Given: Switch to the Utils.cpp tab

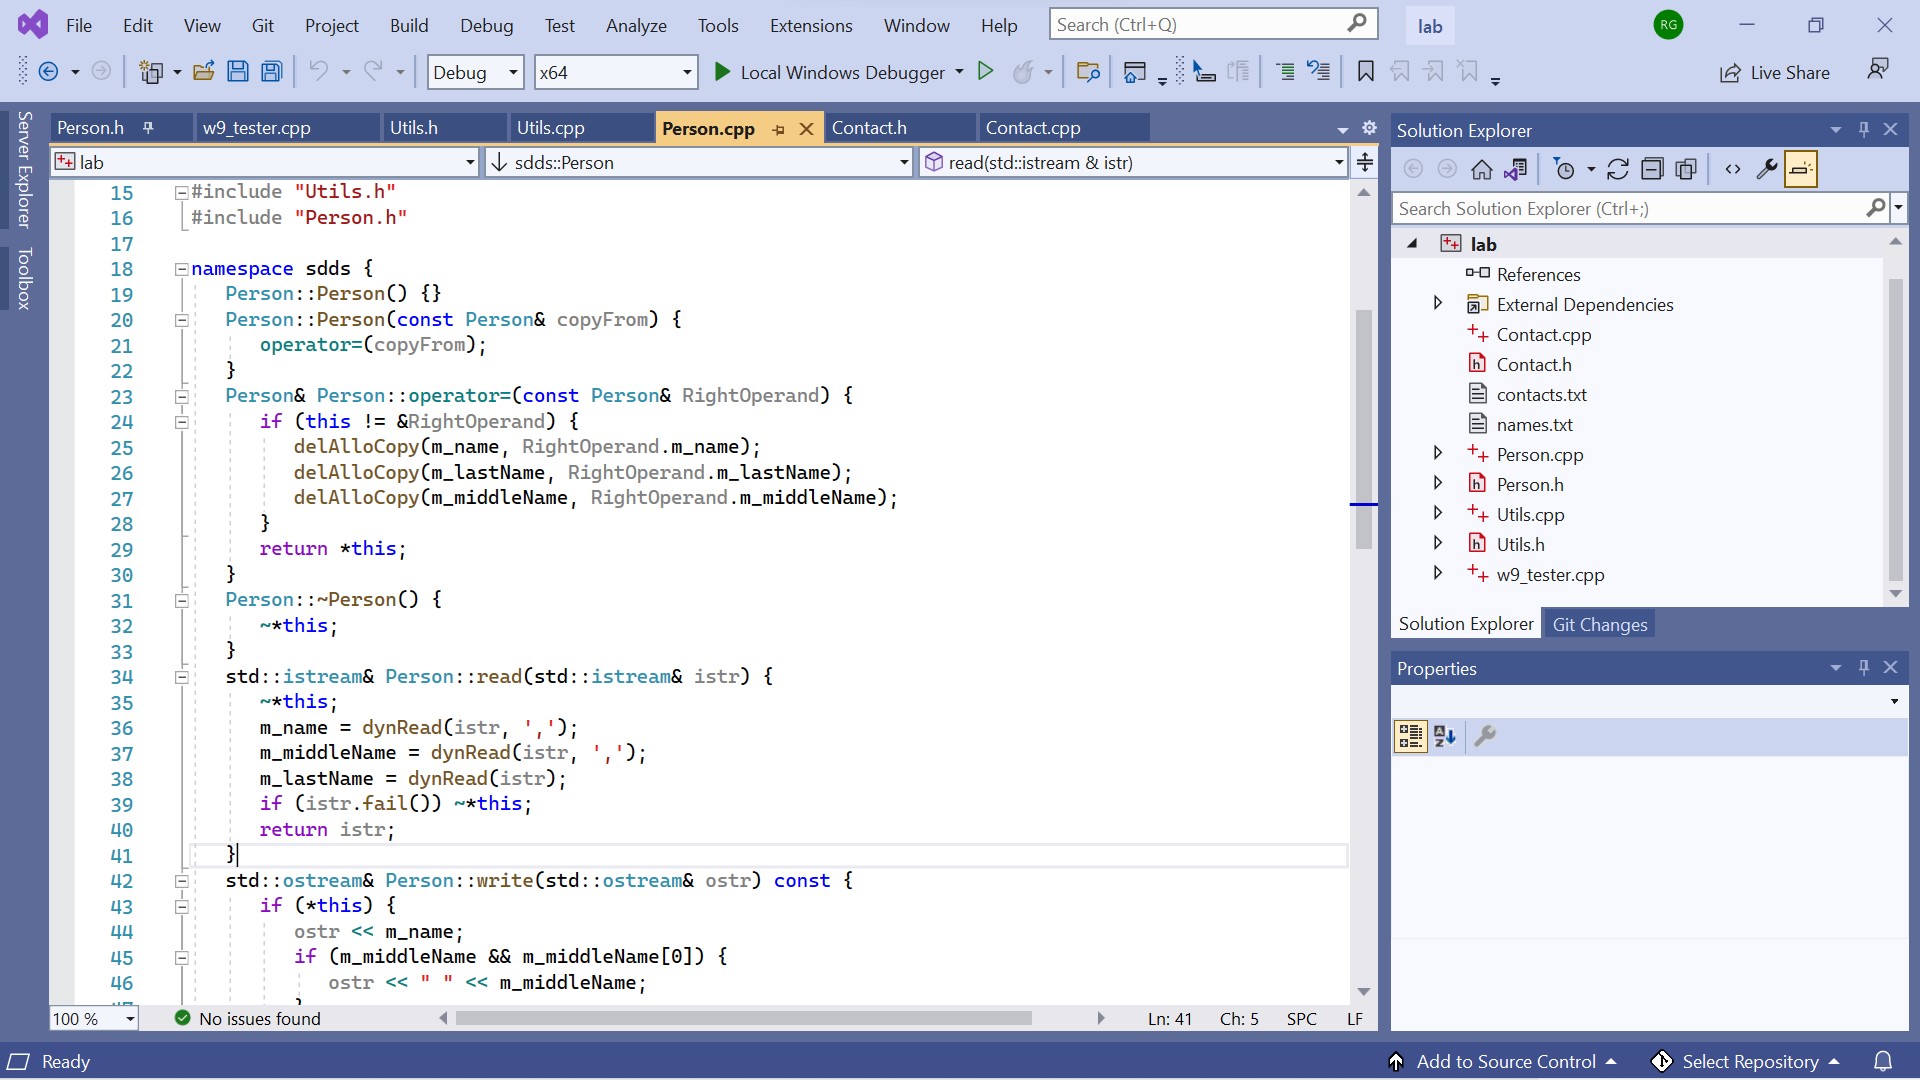Looking at the screenshot, I should [550, 128].
